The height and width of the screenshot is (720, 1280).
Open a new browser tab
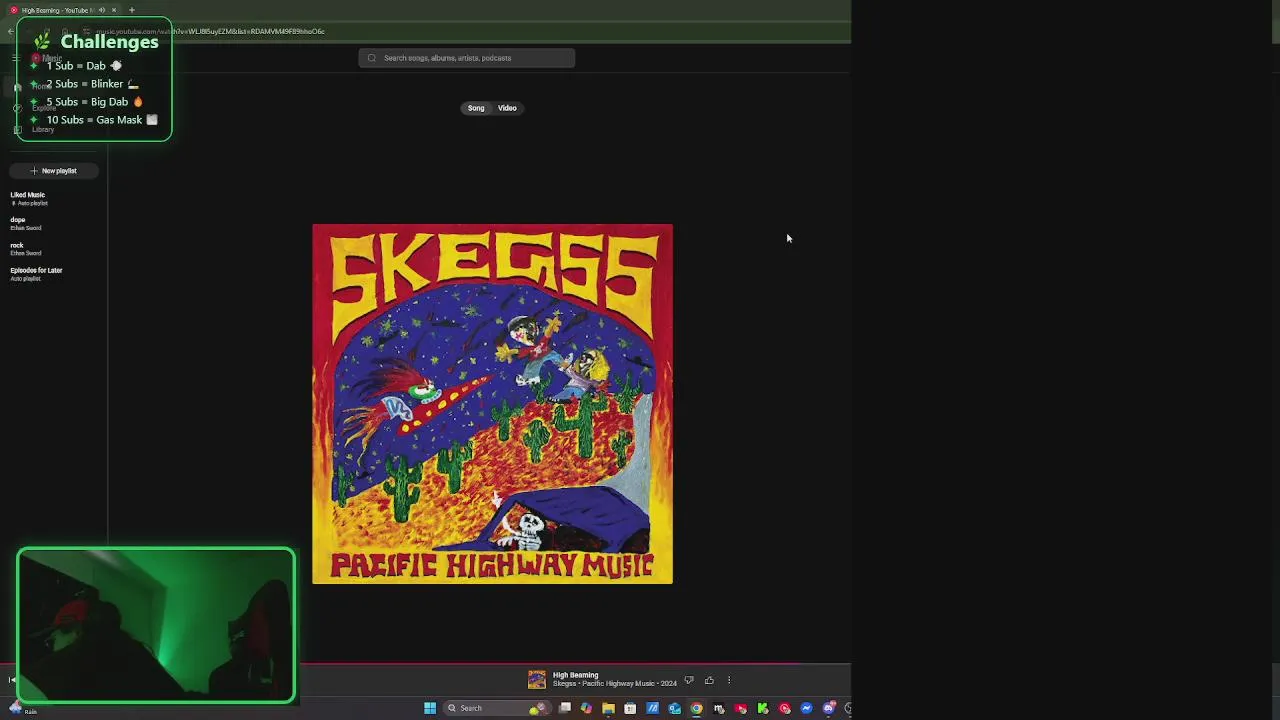click(131, 10)
